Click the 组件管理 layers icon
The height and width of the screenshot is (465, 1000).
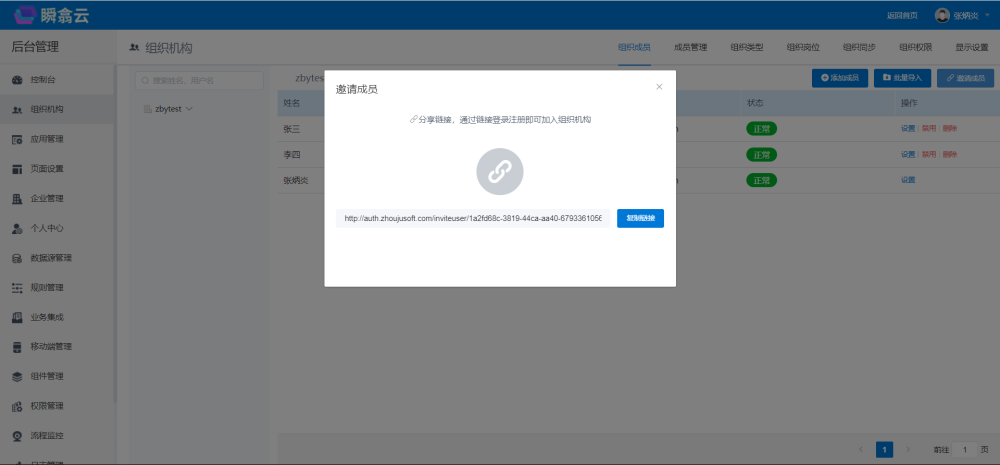(x=17, y=377)
